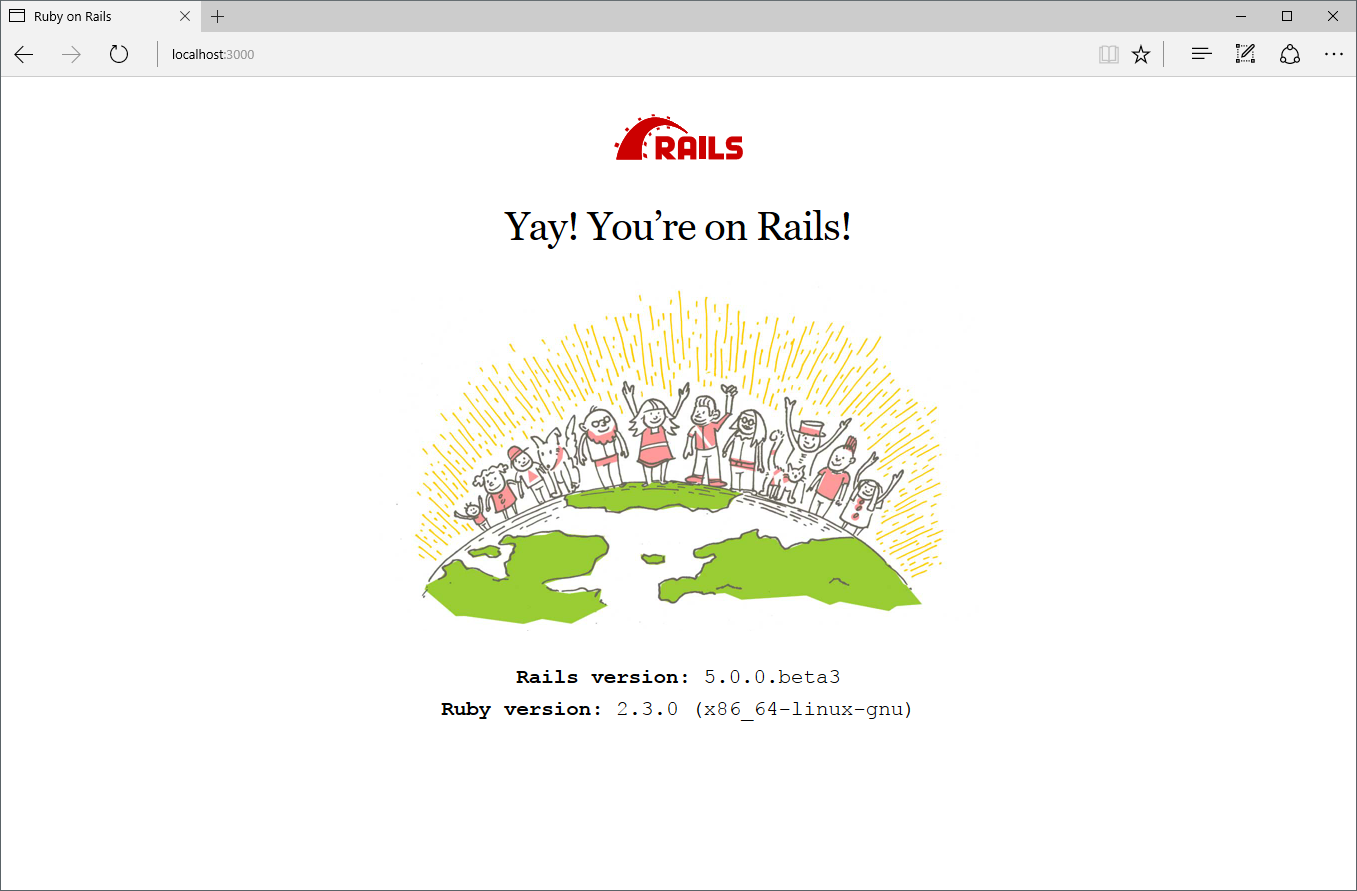The image size is (1357, 891).
Task: Open the Hub menu icon
Action: click(x=1201, y=54)
